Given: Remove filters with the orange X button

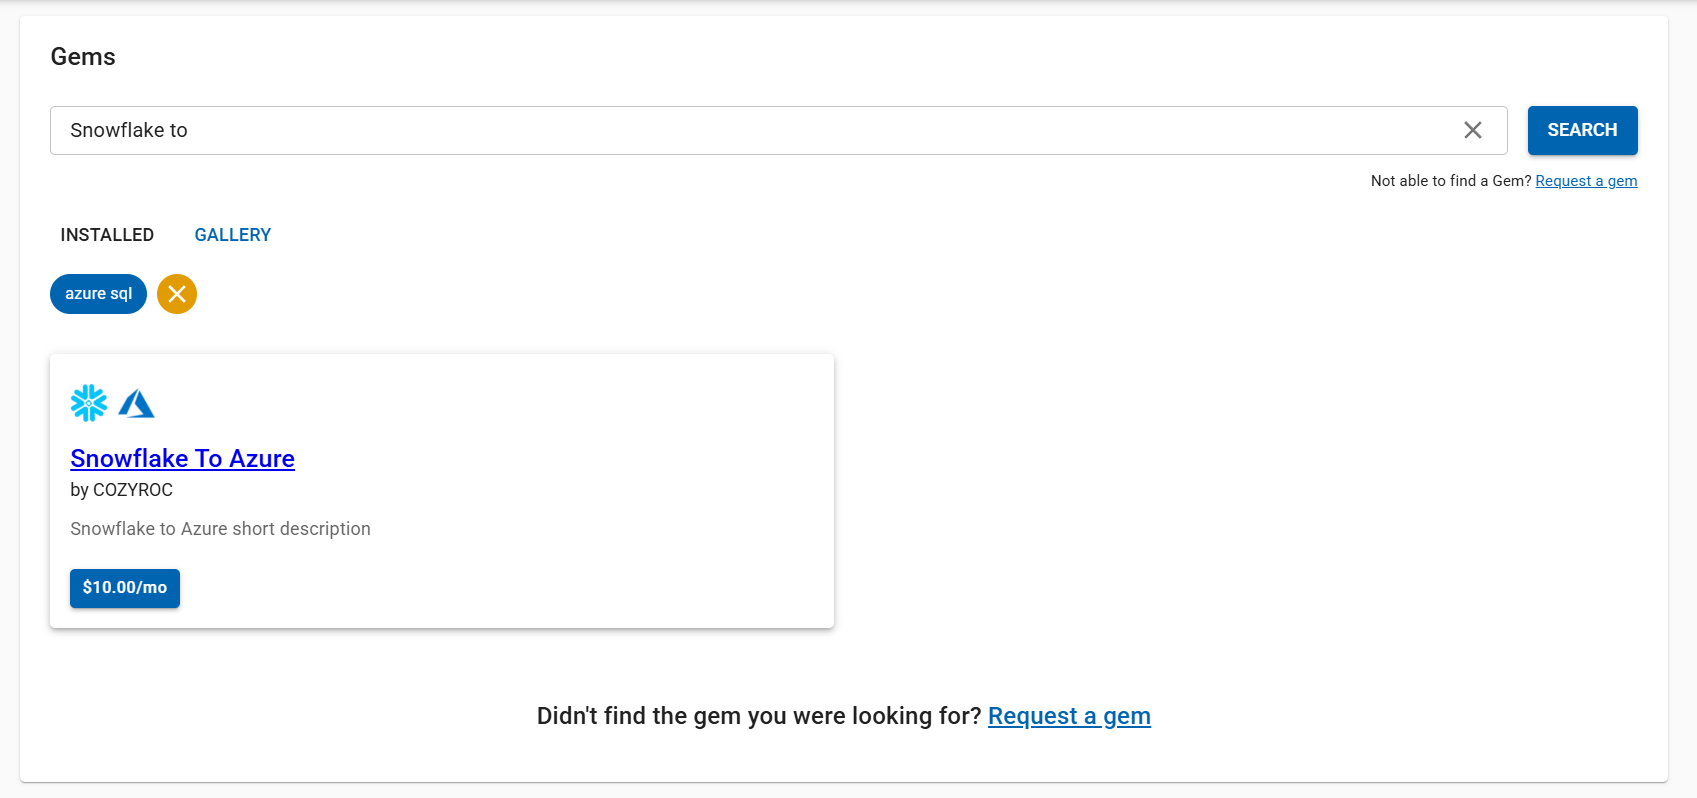Looking at the screenshot, I should click(x=177, y=294).
